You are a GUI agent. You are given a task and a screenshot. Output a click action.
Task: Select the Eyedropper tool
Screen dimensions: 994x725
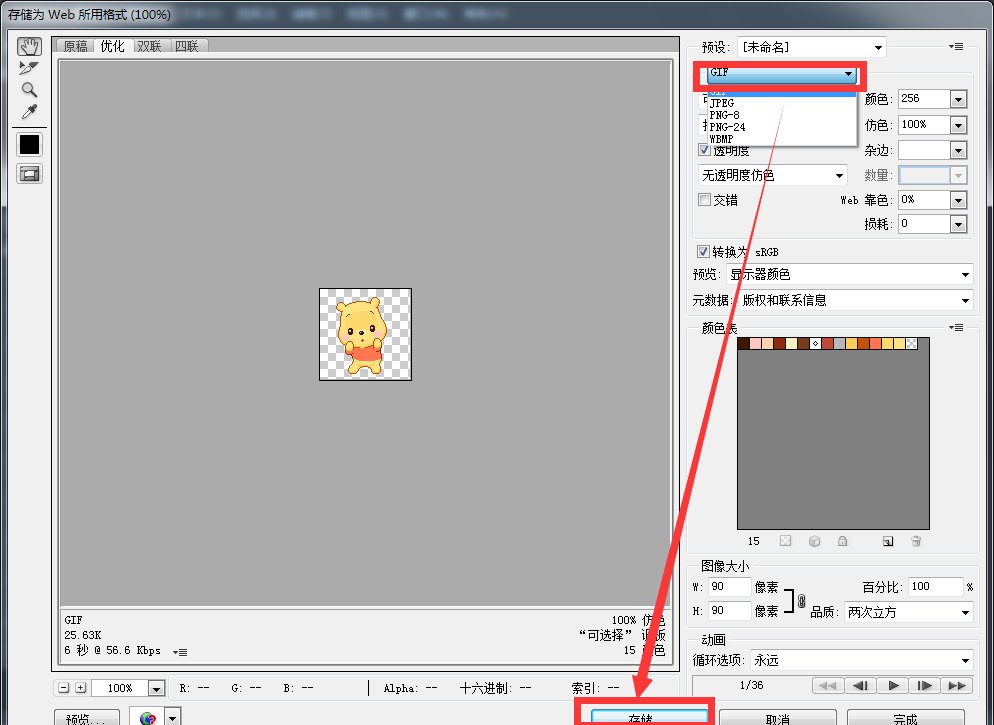tap(29, 112)
